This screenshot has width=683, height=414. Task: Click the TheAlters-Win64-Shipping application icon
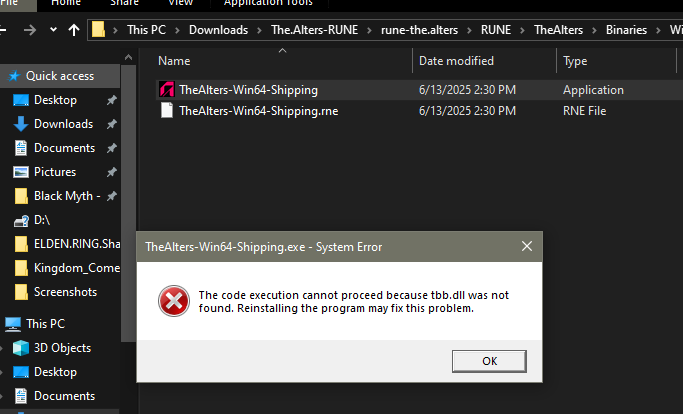coord(166,90)
